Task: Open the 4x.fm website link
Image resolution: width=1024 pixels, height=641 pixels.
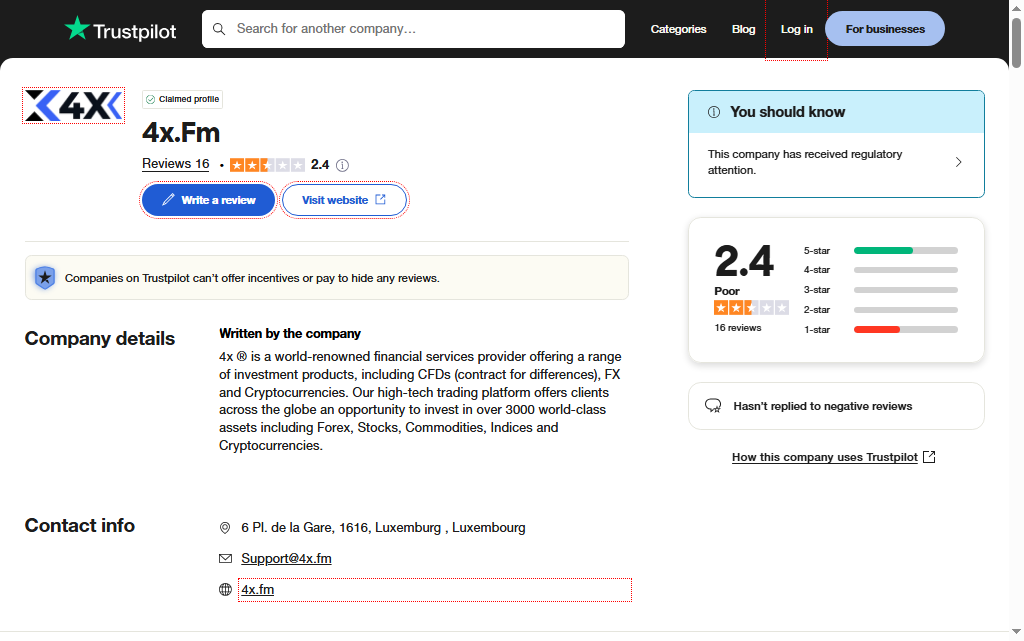Action: 257,589
